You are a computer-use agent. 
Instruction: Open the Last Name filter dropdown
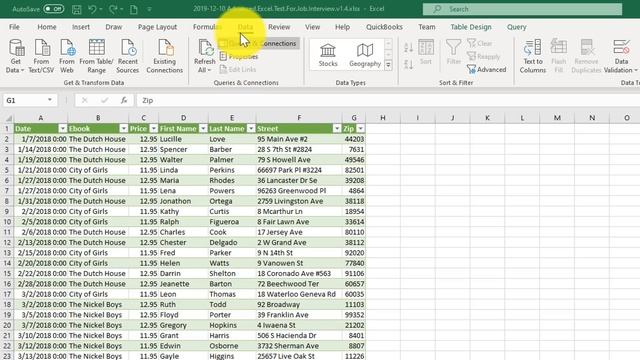click(251, 129)
